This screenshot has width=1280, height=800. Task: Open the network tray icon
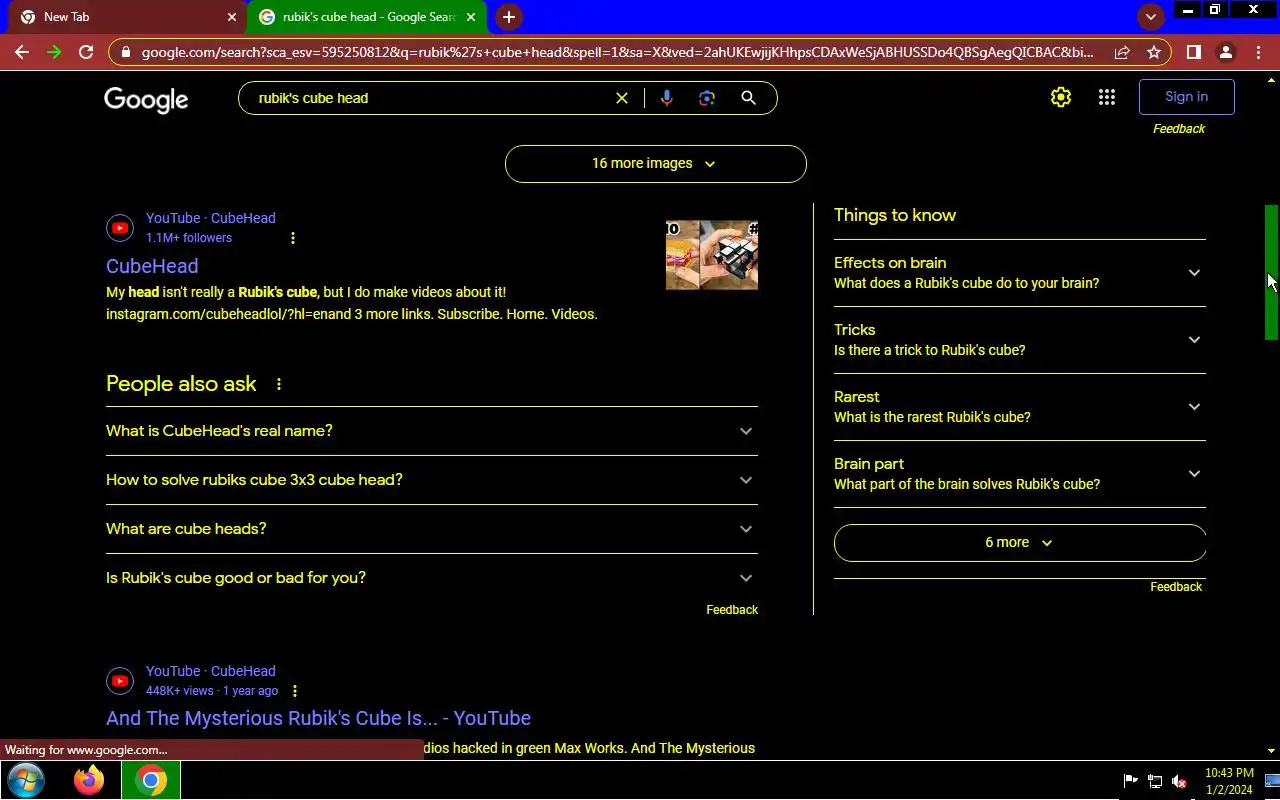click(1155, 781)
